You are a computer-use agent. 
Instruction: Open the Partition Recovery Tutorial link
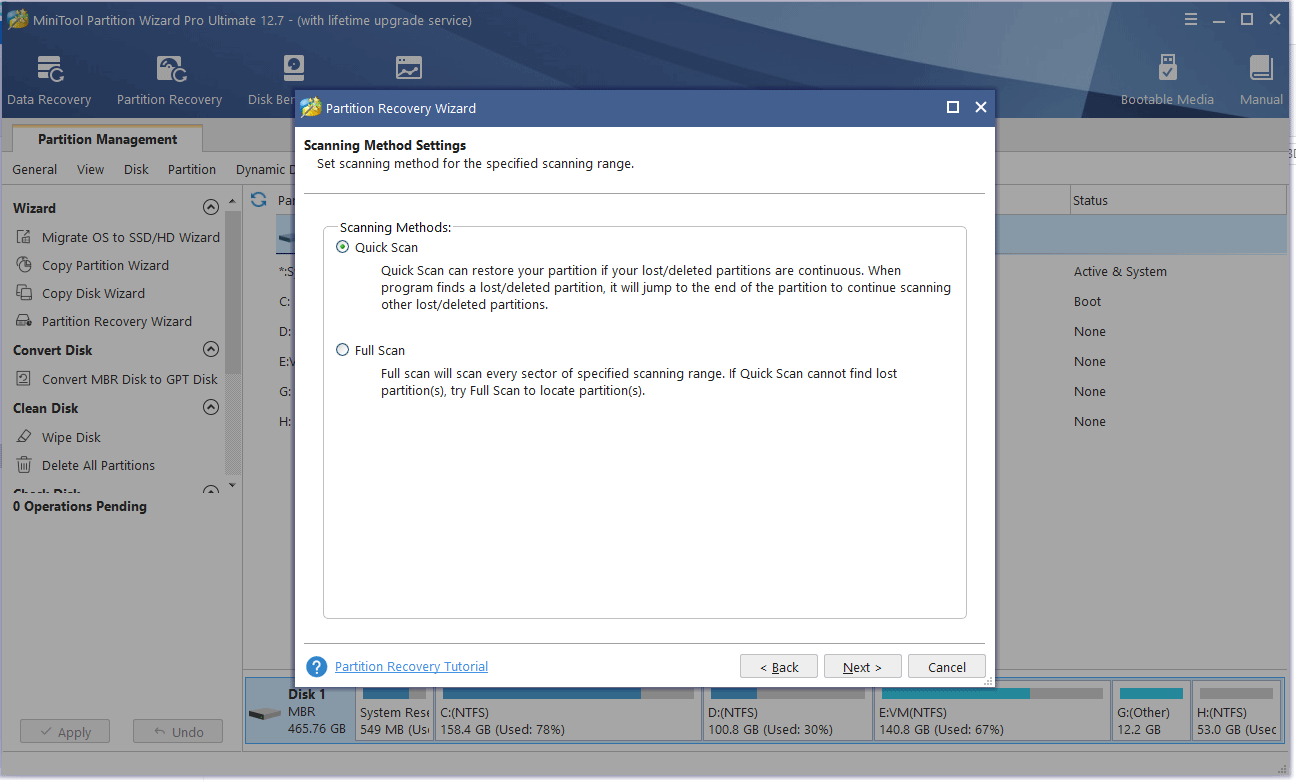coord(411,666)
